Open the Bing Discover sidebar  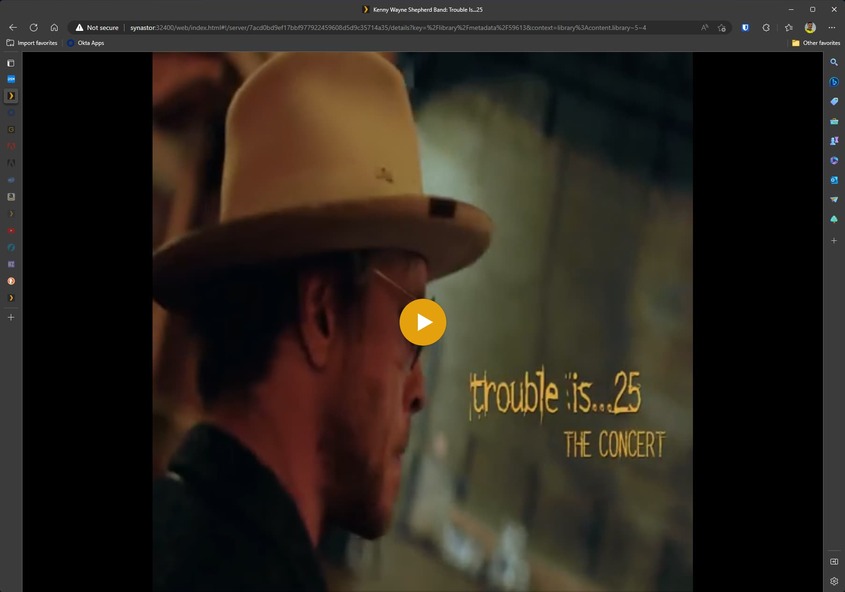pyautogui.click(x=834, y=82)
